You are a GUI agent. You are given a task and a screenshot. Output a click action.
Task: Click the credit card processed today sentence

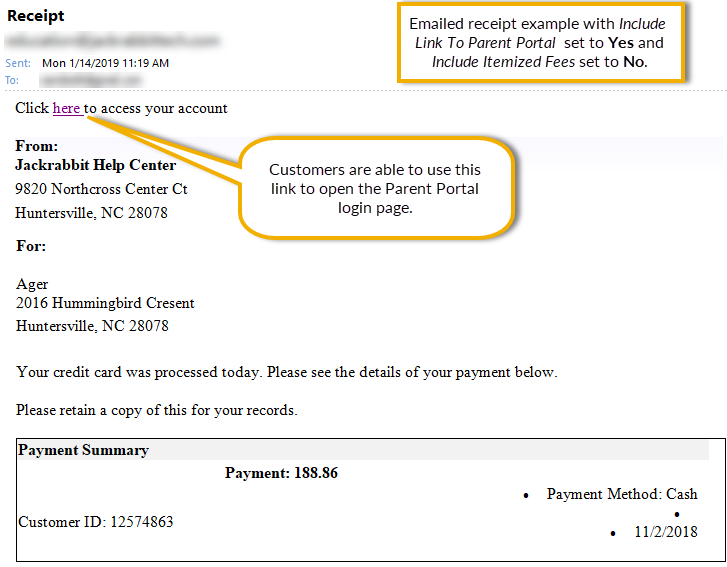pos(287,372)
